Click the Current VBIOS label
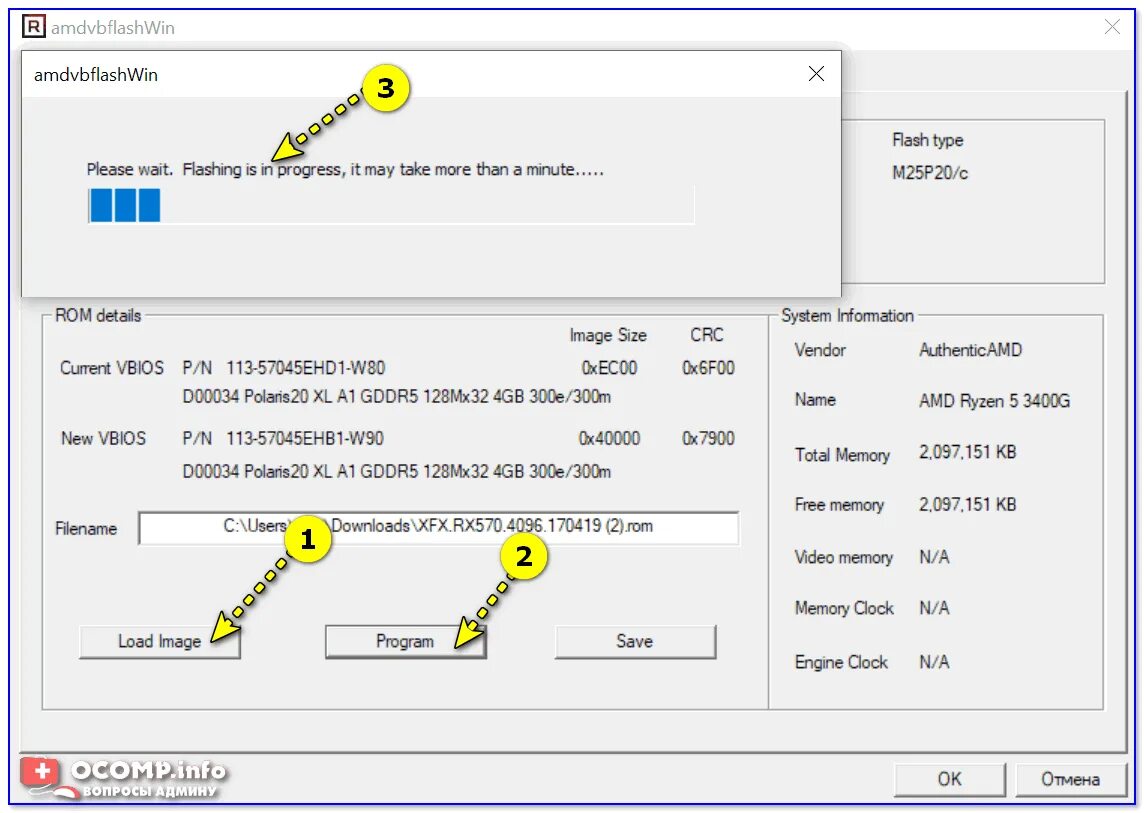This screenshot has height=813, width=1144. pos(112,368)
